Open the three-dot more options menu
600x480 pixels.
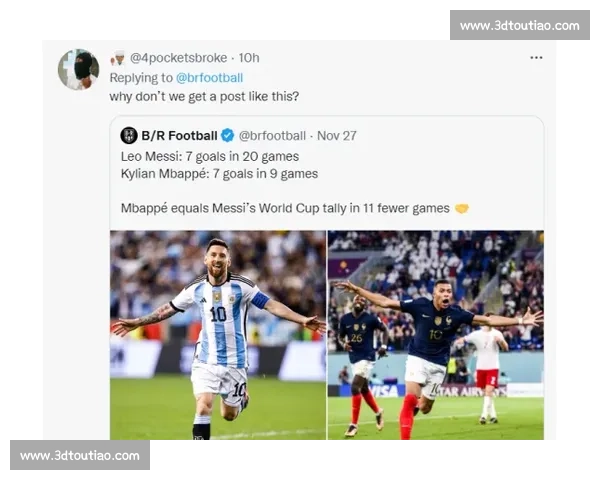[536, 58]
